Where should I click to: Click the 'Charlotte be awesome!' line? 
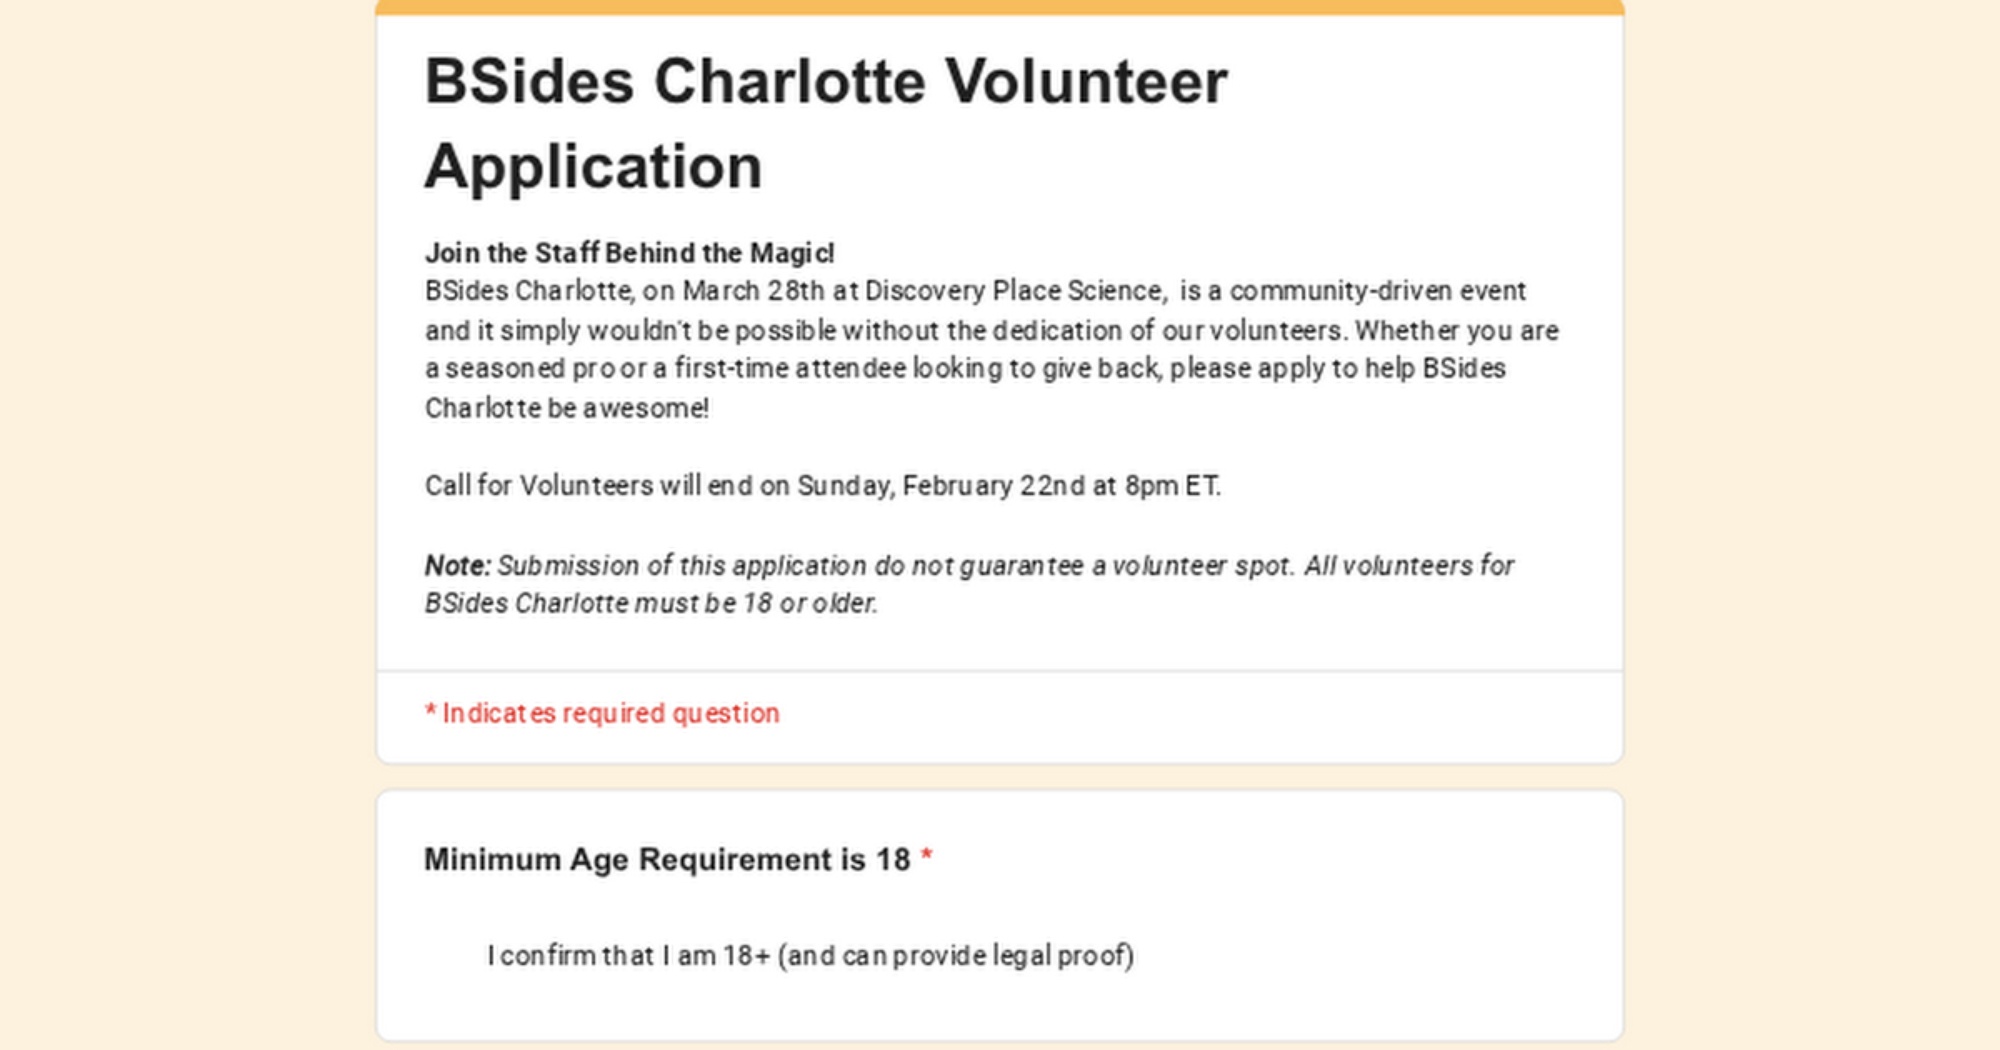pos(567,408)
